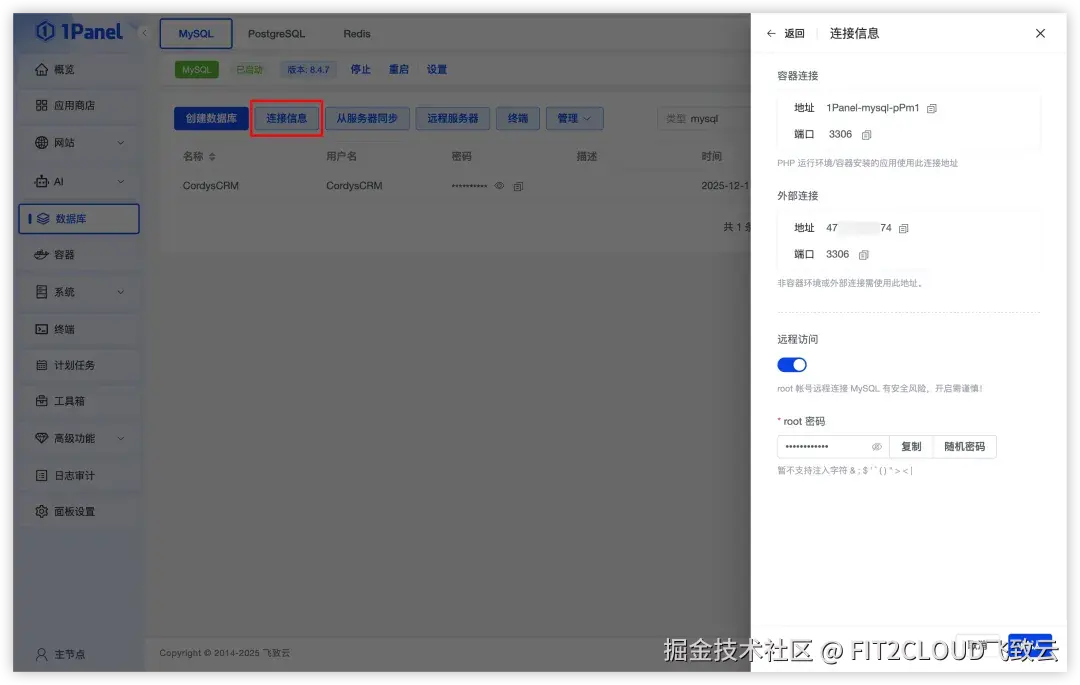The height and width of the screenshot is (685, 1080).
Task: Open the 容器 container icon
Action: pos(41,255)
